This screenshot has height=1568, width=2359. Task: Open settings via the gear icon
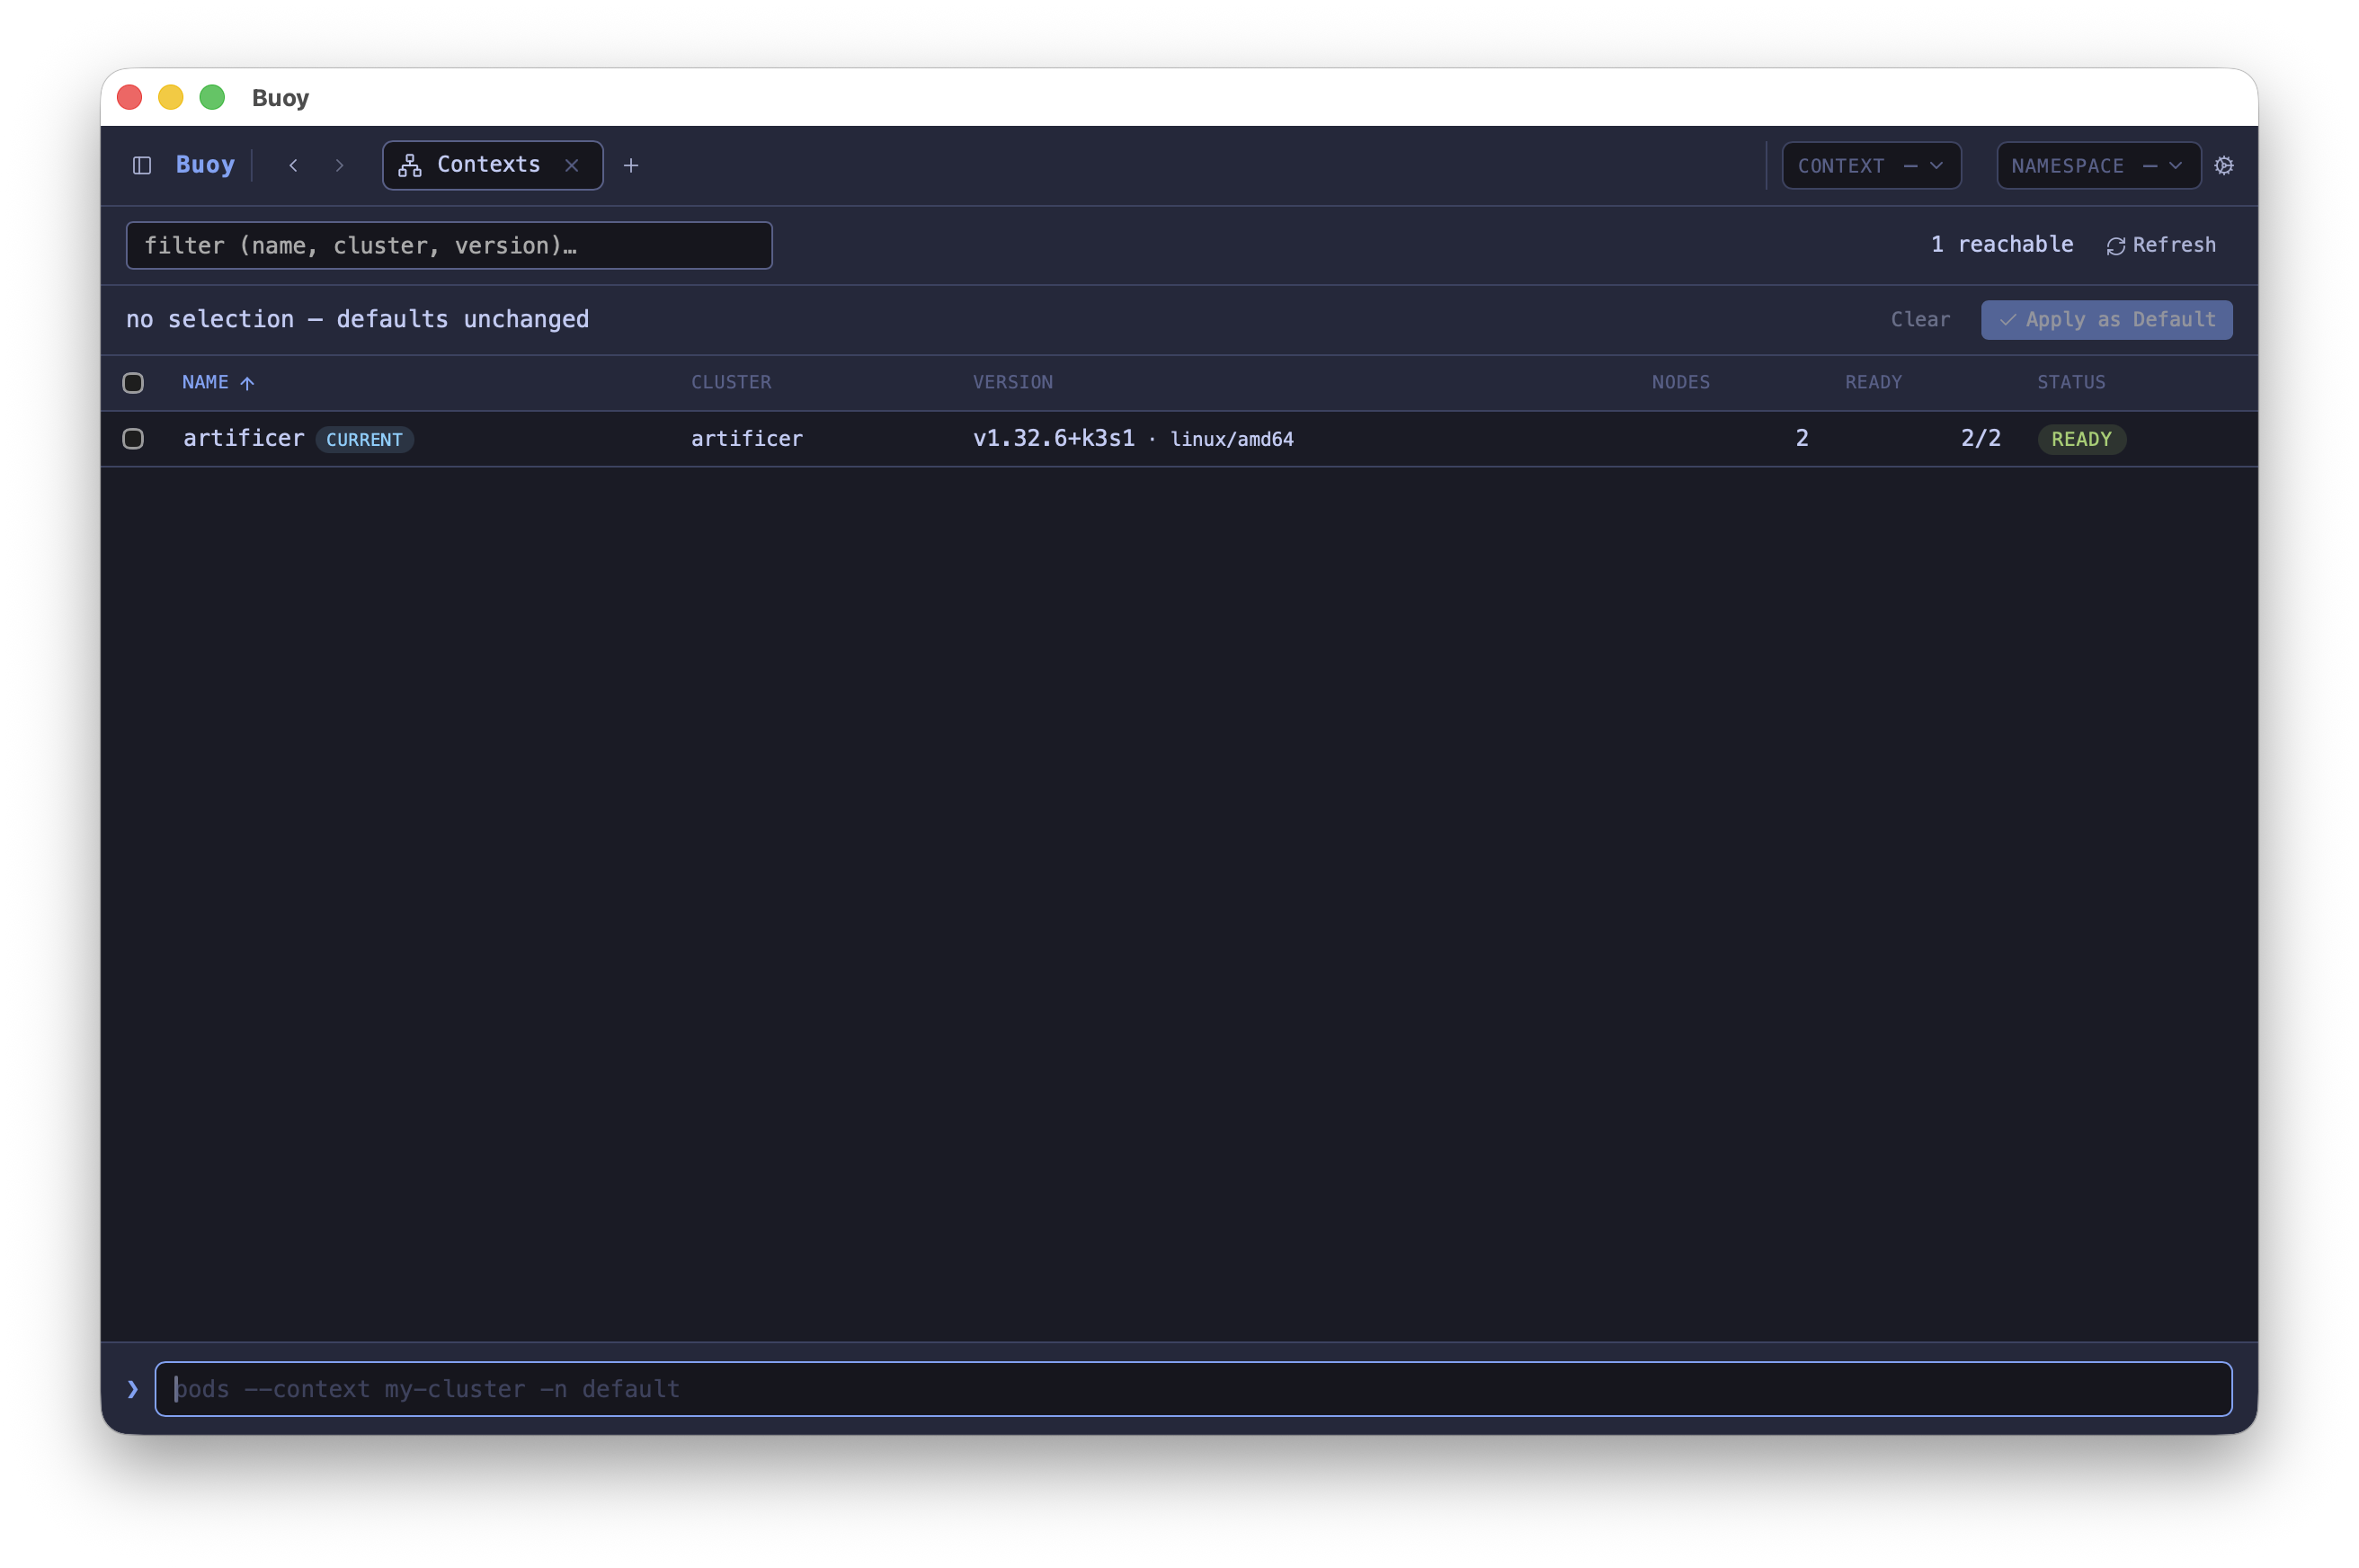pos(2223,165)
